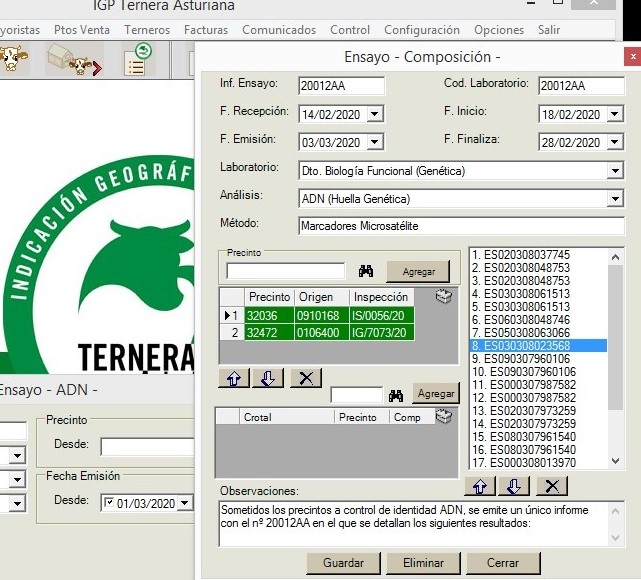Image resolution: width=641 pixels, height=580 pixels.
Task: Click the barn with cow toolbar icon
Action: pyautogui.click(x=76, y=62)
